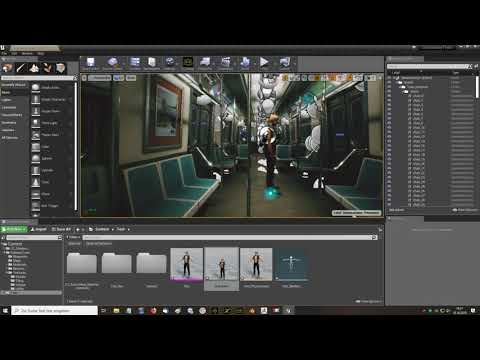Viewport: 480px width, 360px height.
Task: Toggle the world/local coordinate system icon
Action: (x=304, y=78)
